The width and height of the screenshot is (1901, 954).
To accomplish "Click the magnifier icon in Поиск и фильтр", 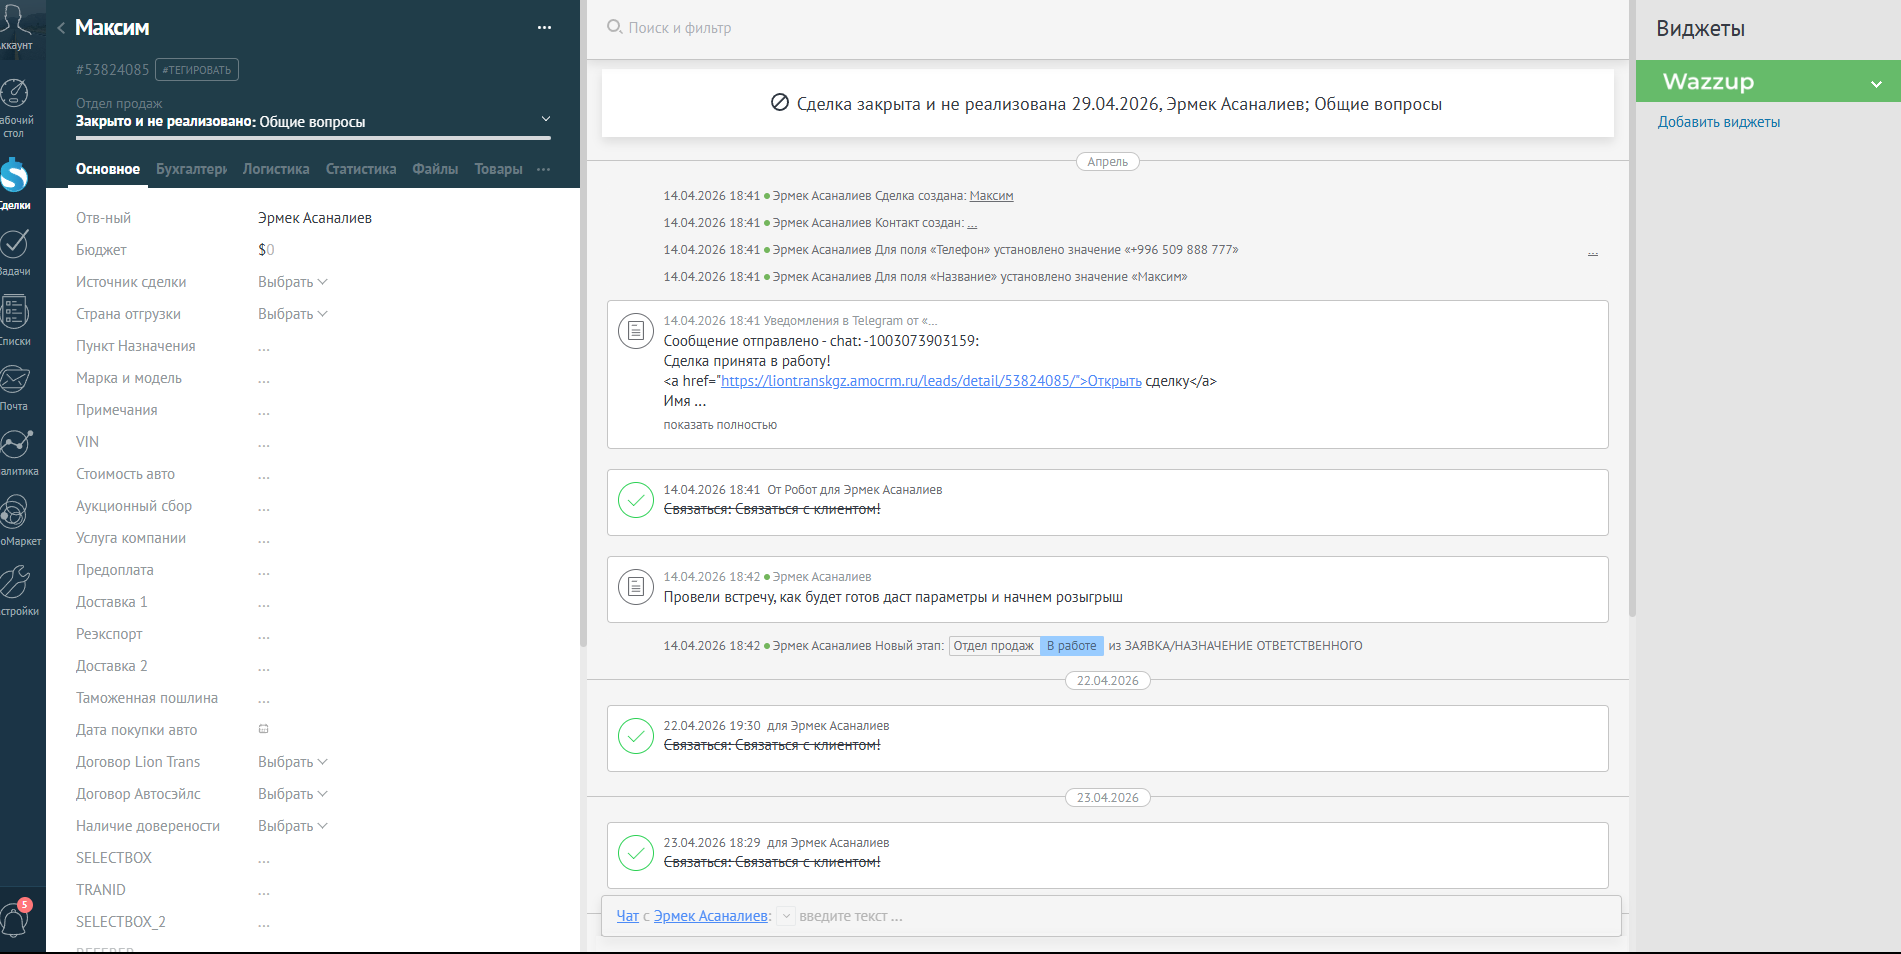I will [614, 27].
